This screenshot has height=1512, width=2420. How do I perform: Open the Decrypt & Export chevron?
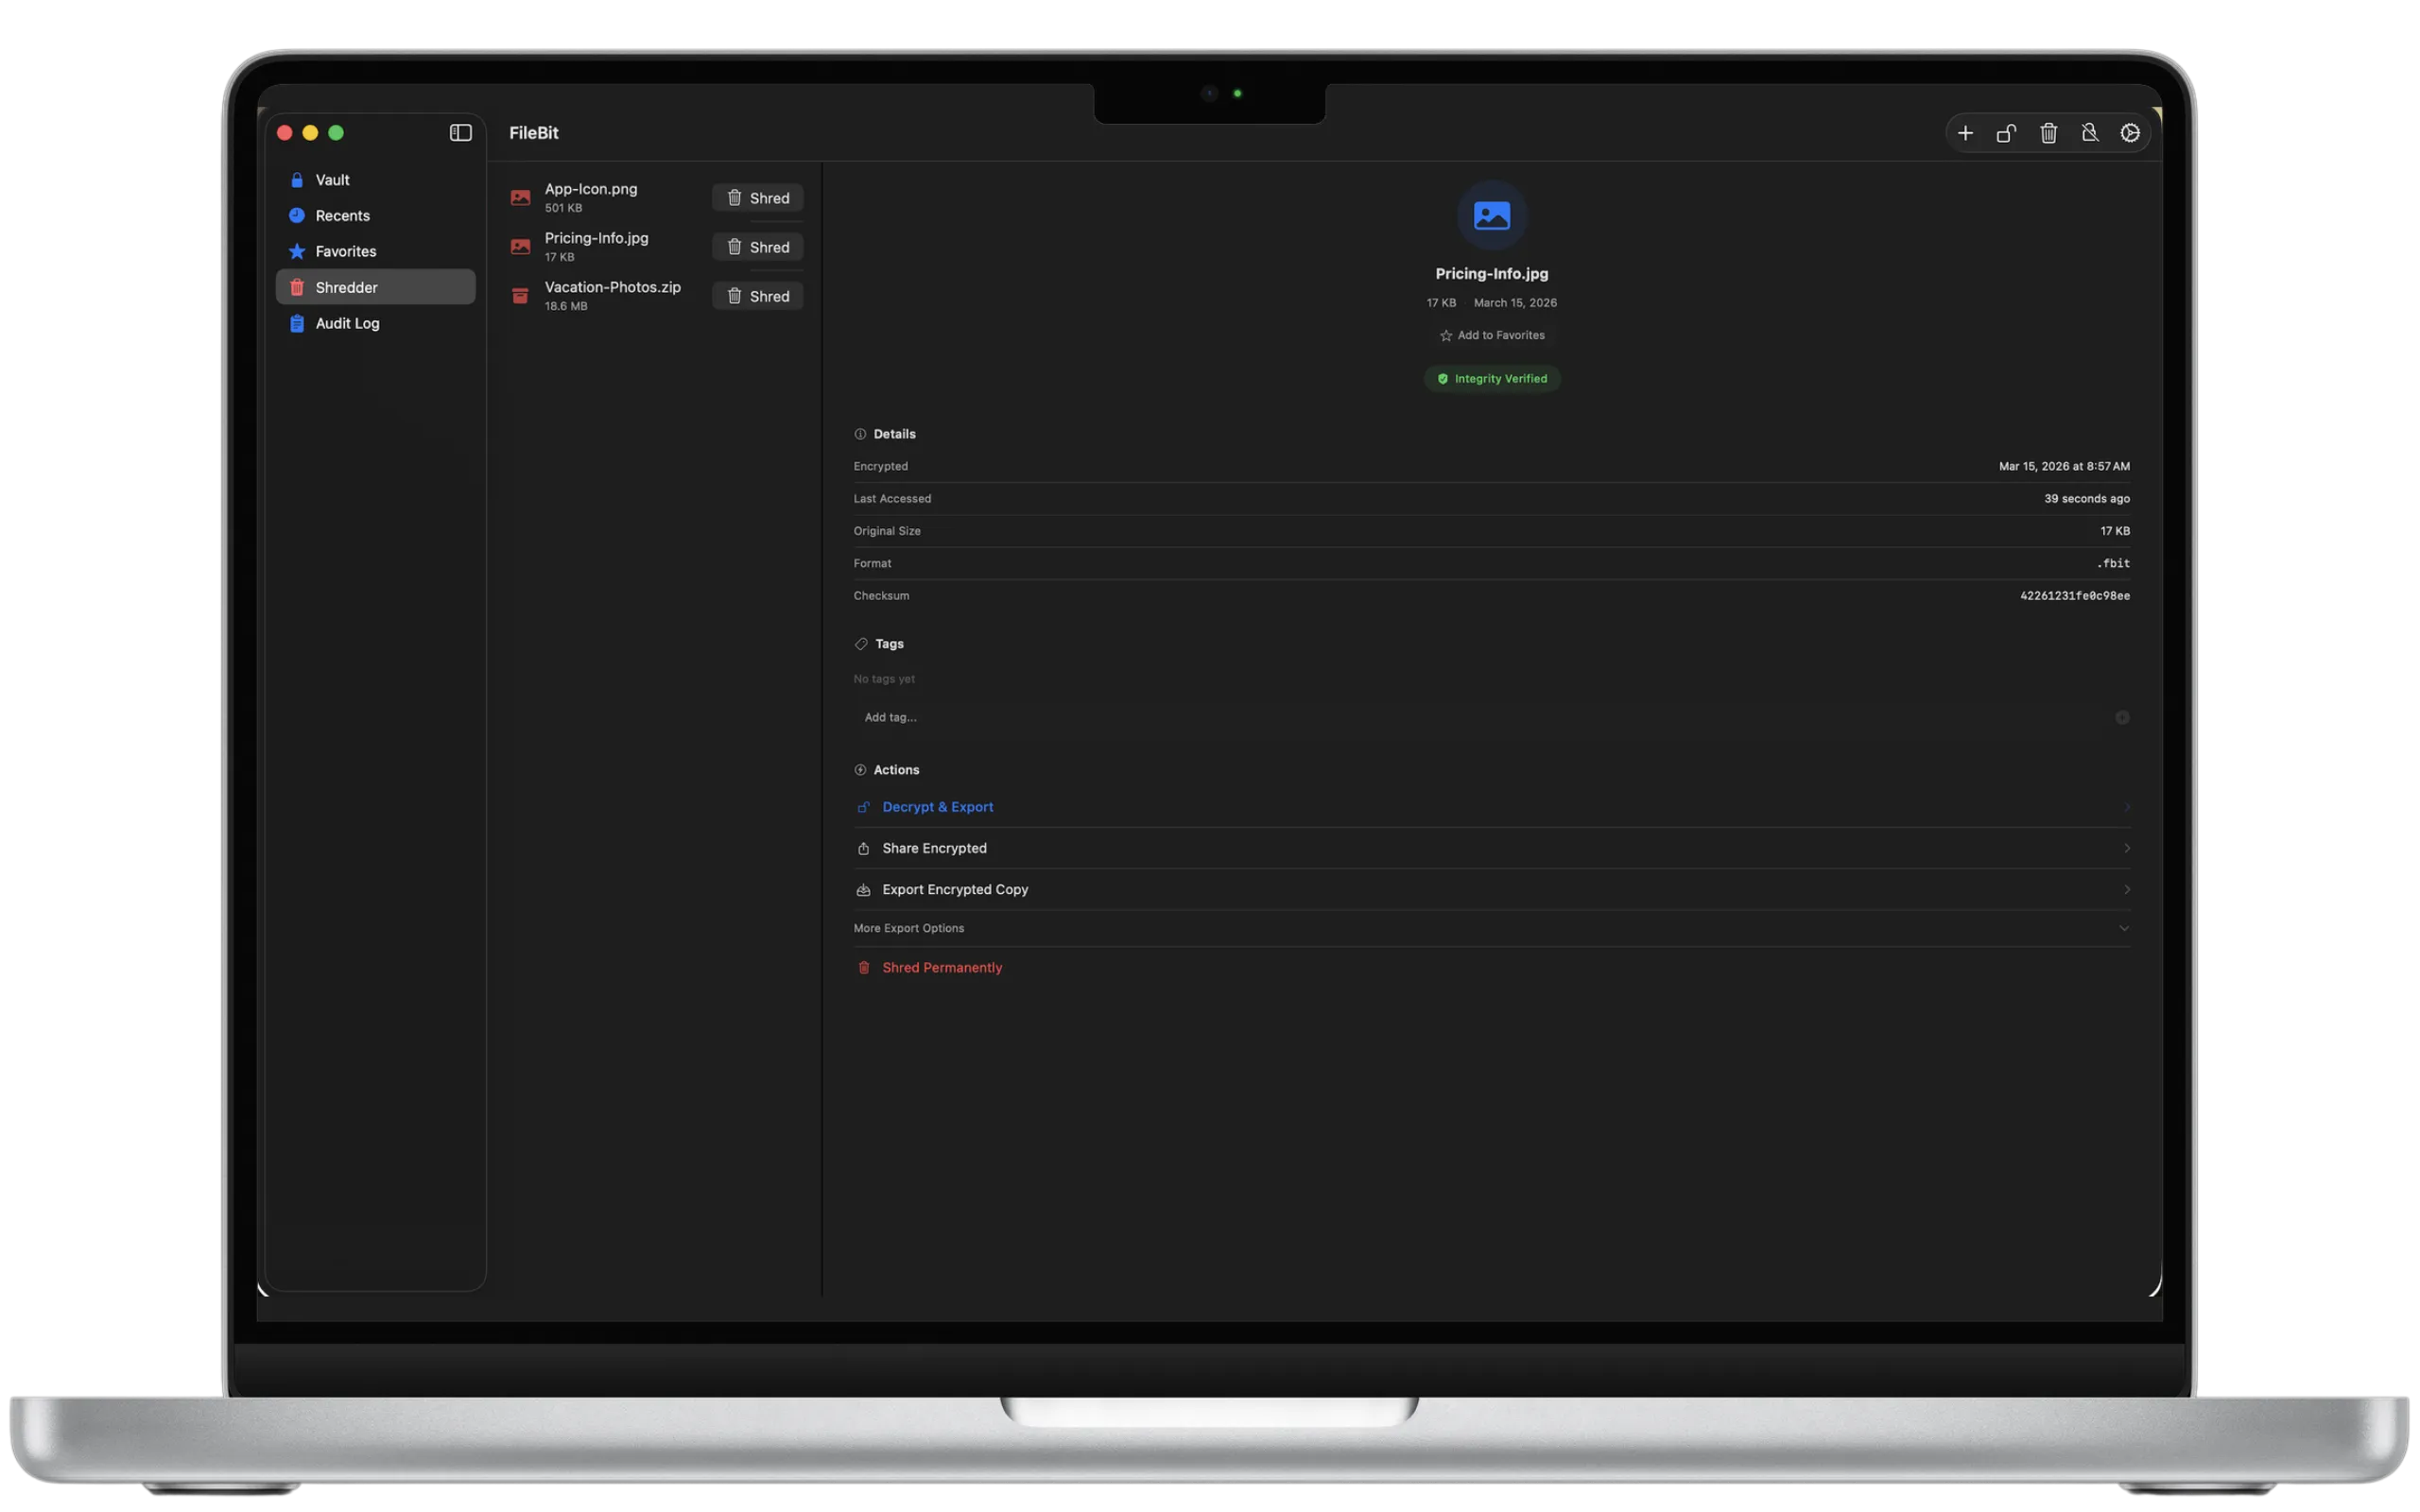click(2126, 807)
